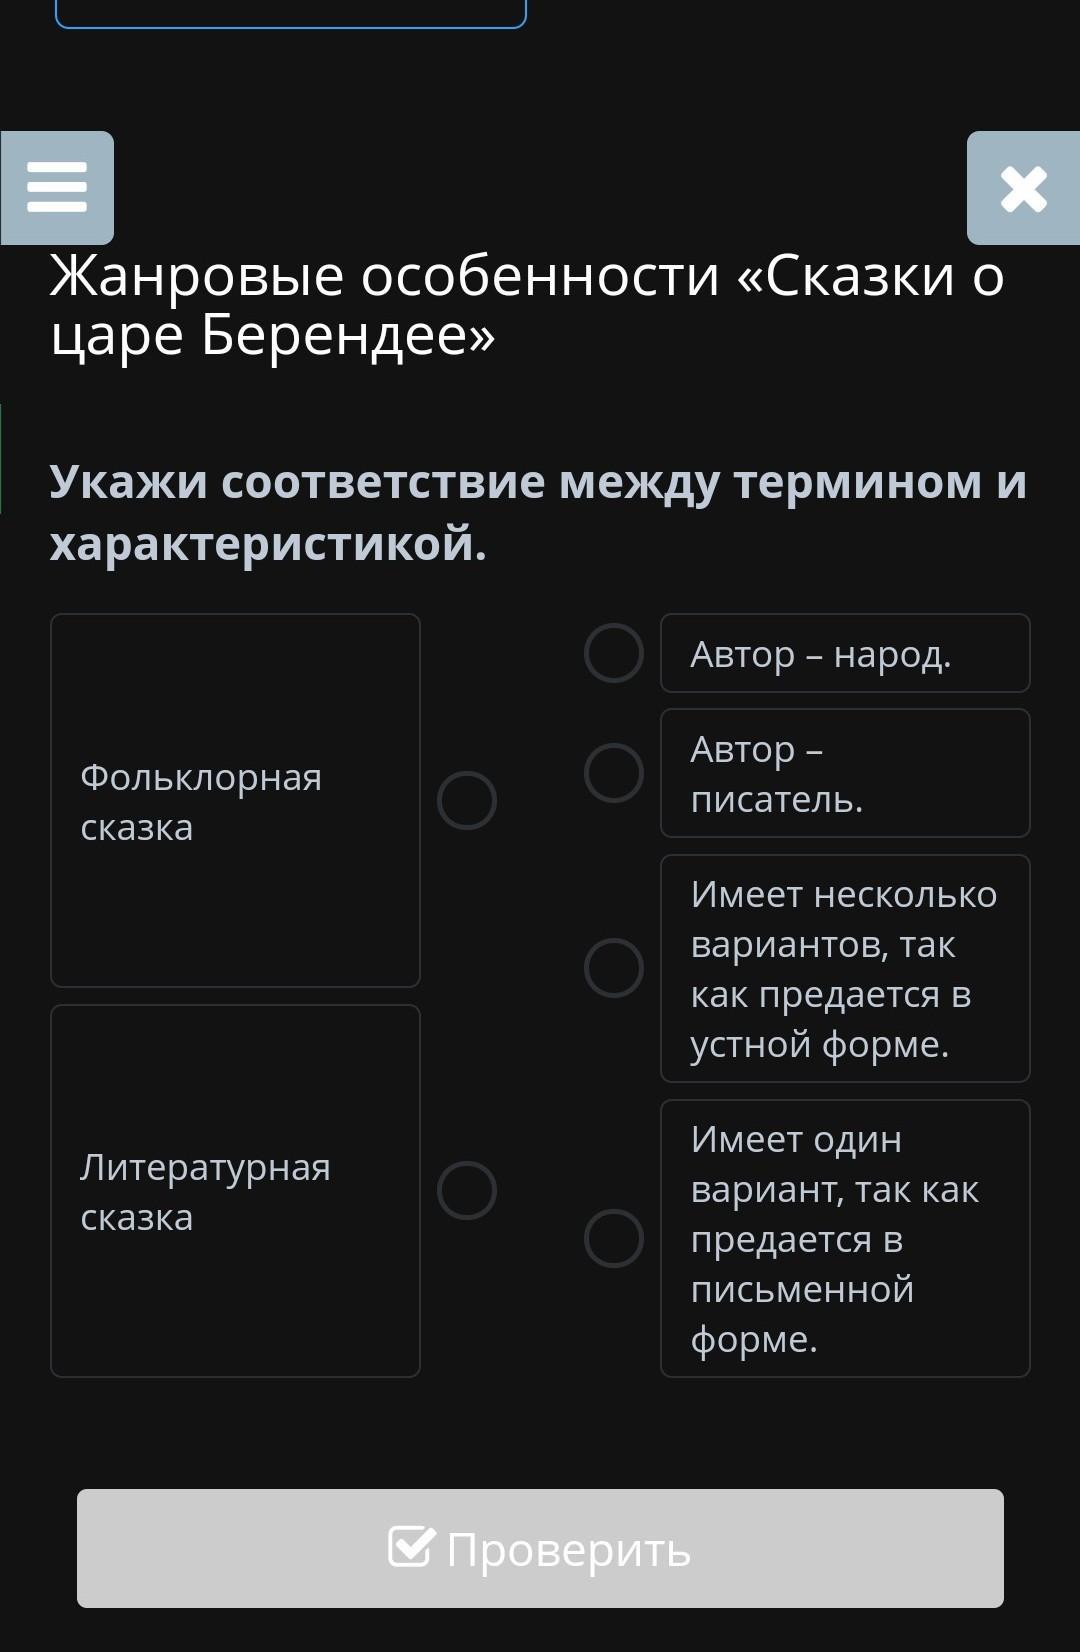Select the circle beside Автор – писатель
Viewport: 1080px width, 1652px height.
click(x=613, y=773)
